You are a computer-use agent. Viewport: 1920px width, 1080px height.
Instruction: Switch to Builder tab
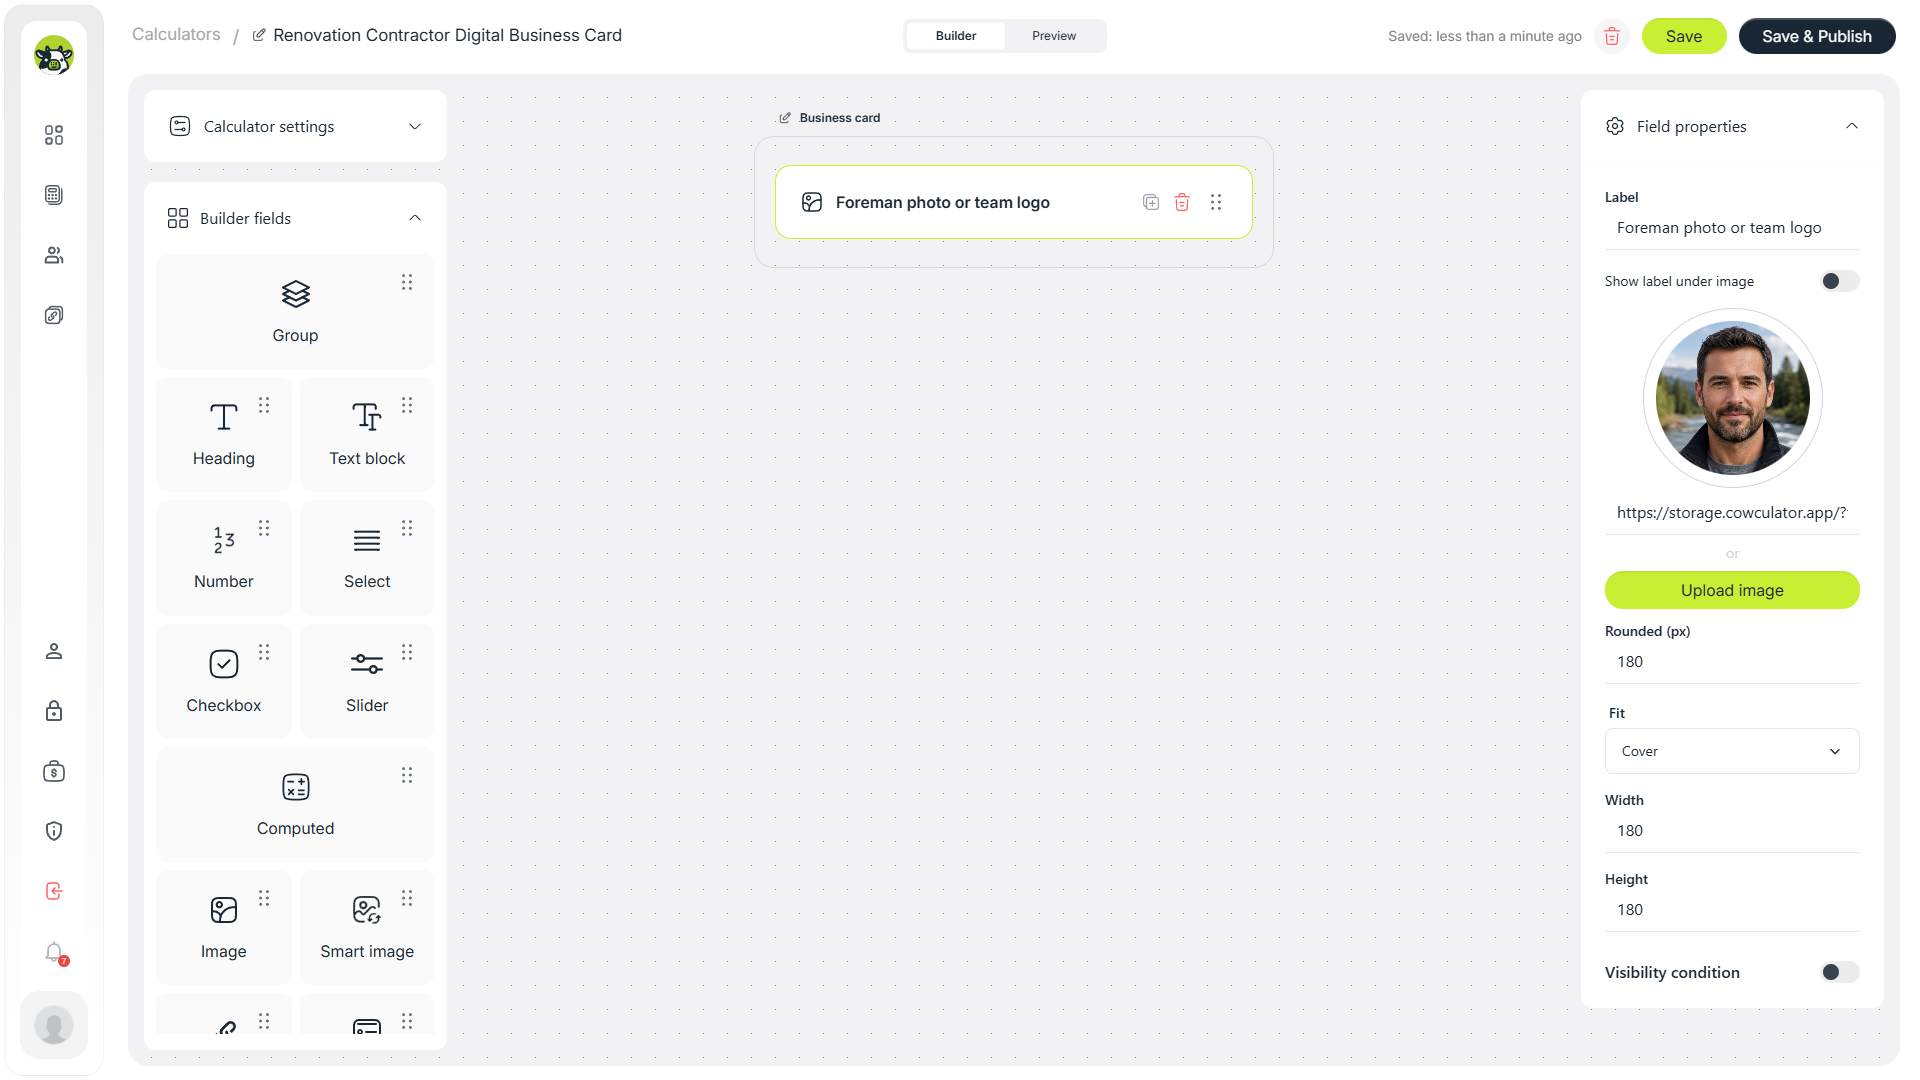click(x=956, y=36)
